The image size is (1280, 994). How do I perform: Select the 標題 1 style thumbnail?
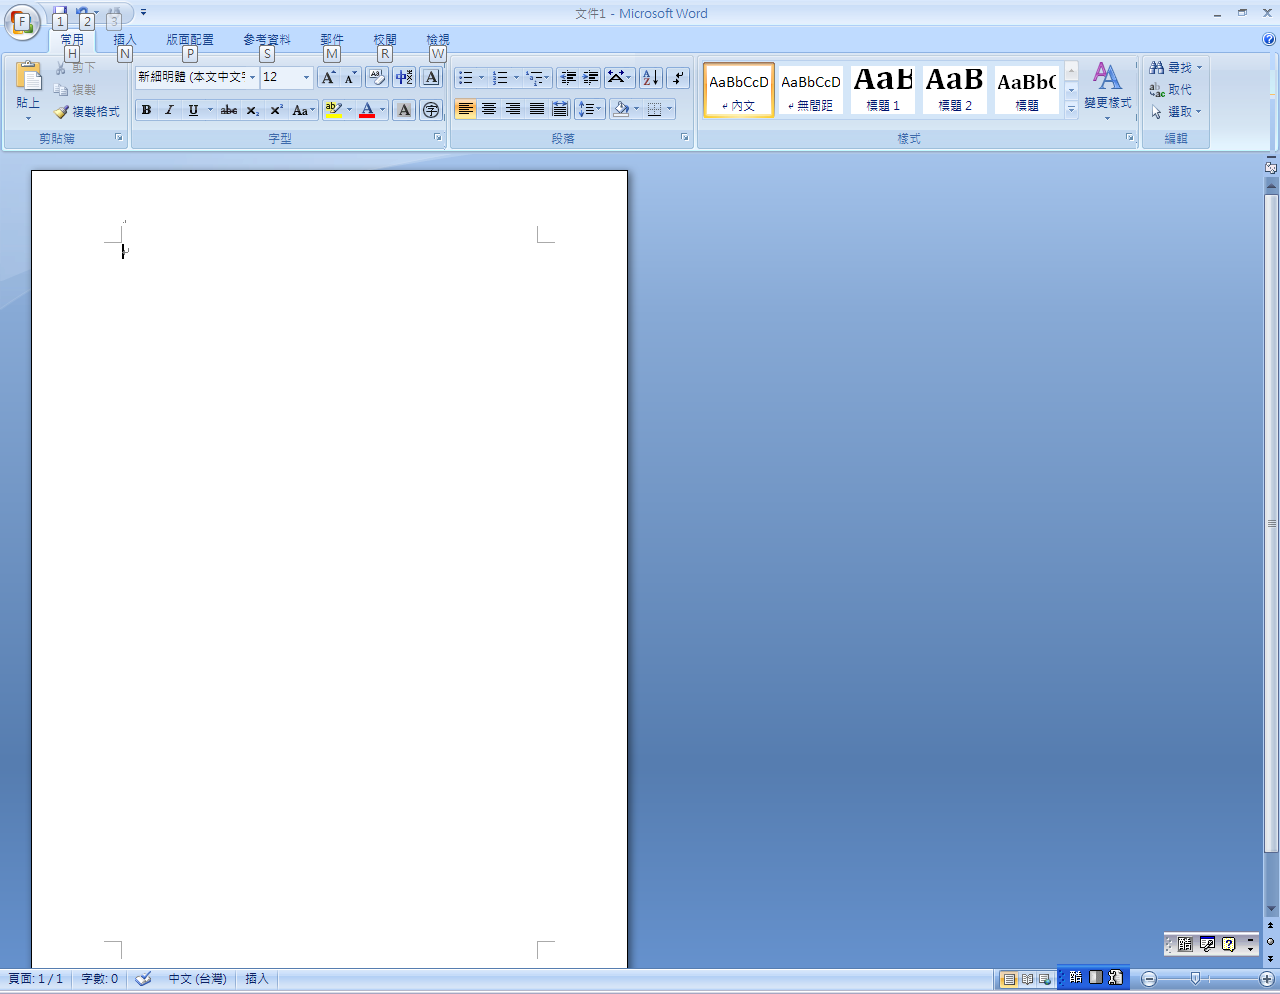[x=883, y=89]
